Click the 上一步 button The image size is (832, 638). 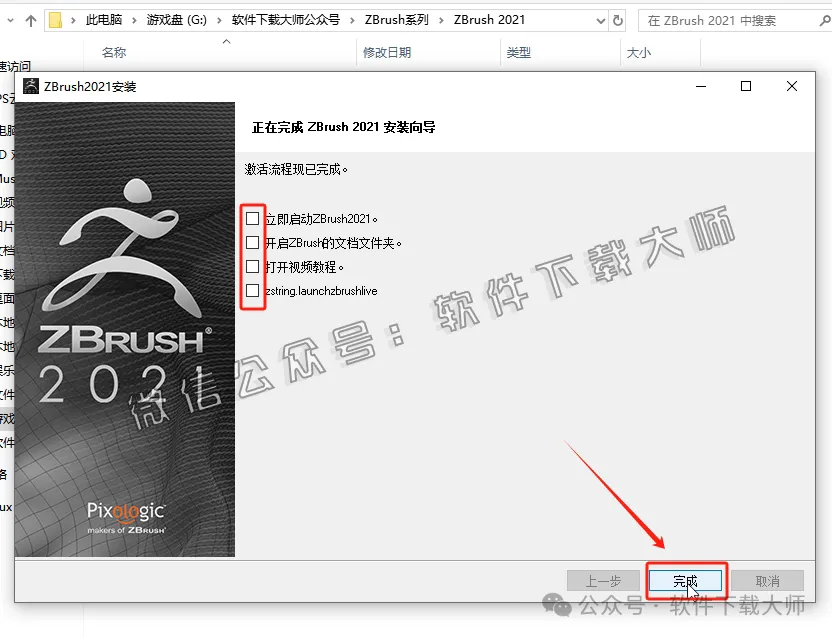(605, 580)
